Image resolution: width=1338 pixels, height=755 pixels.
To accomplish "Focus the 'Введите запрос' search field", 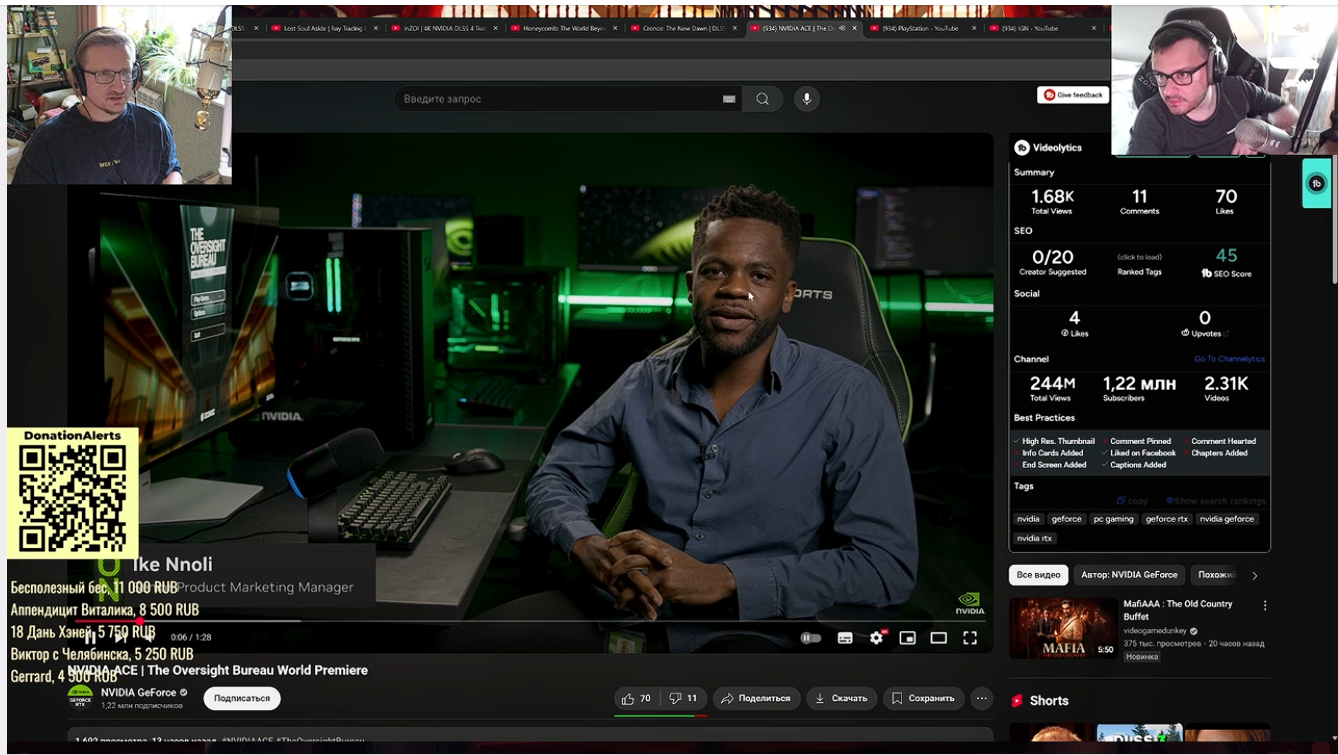I will coord(555,99).
